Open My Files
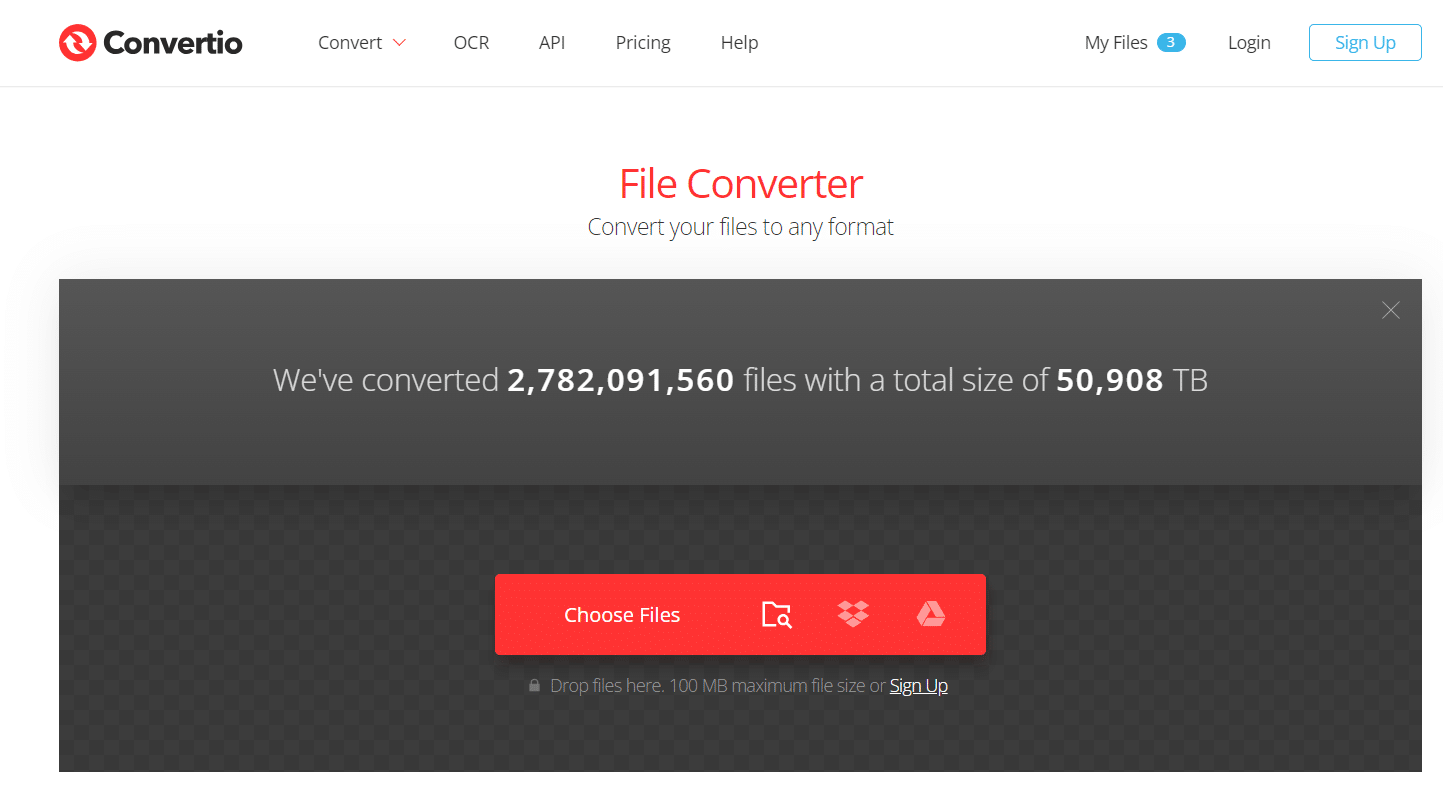 click(x=1116, y=43)
